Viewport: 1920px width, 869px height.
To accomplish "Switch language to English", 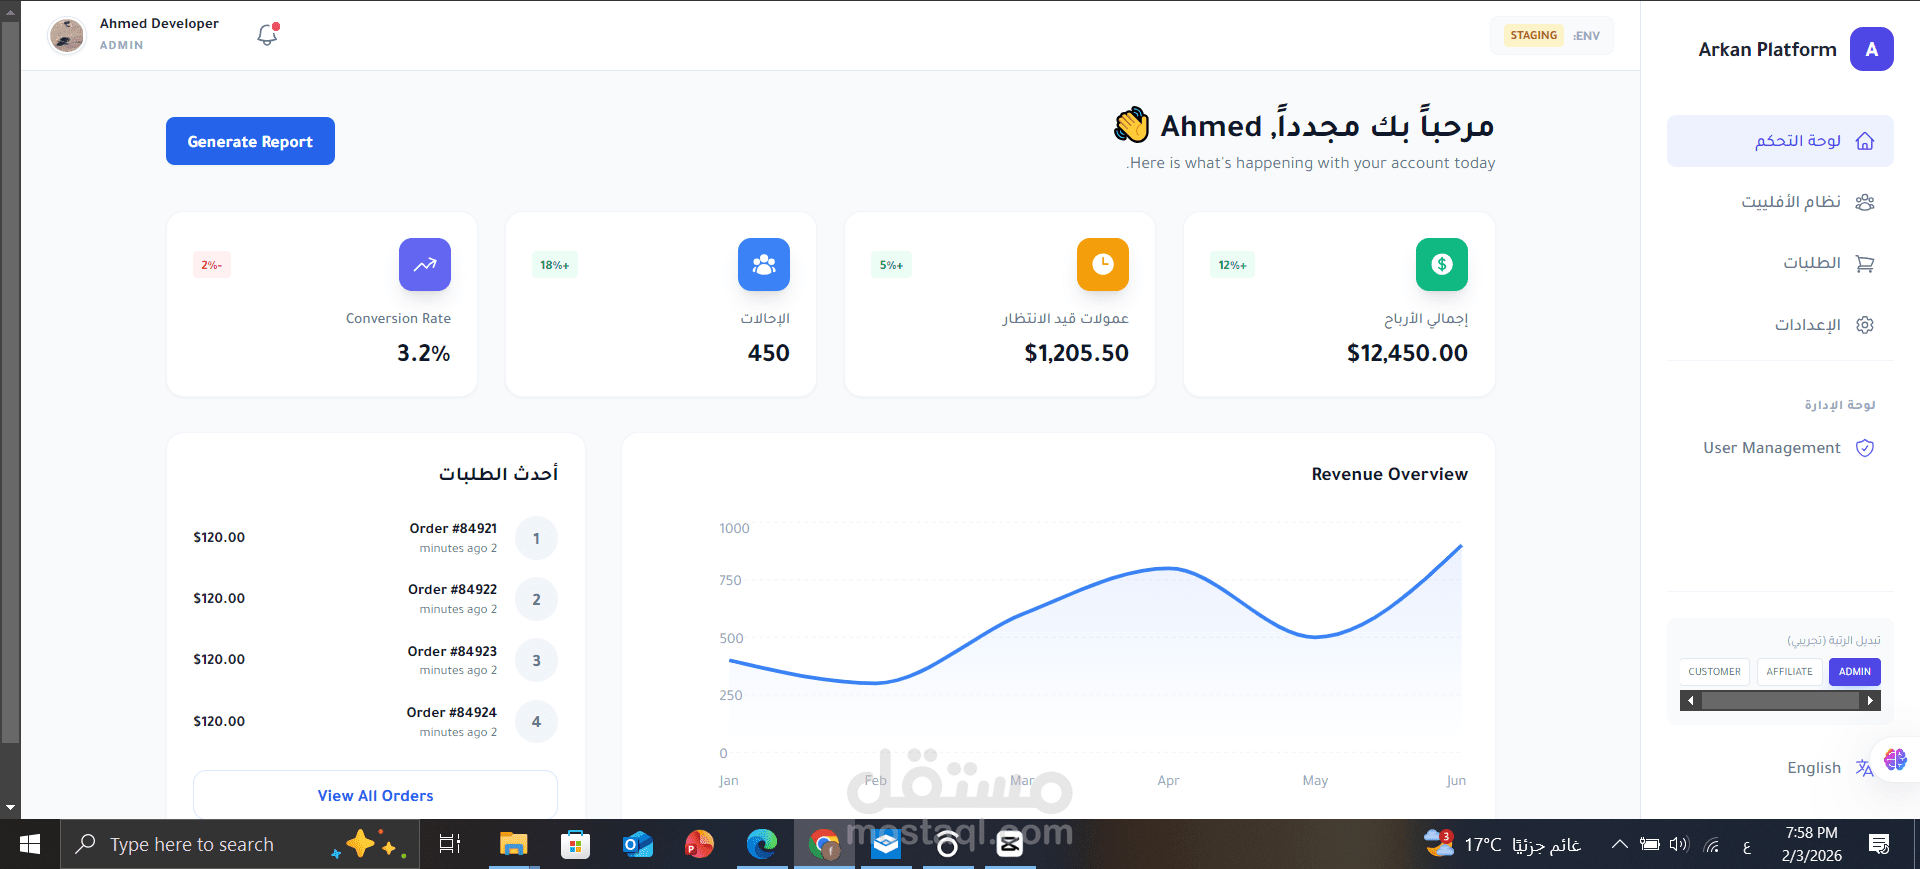I will point(1813,768).
